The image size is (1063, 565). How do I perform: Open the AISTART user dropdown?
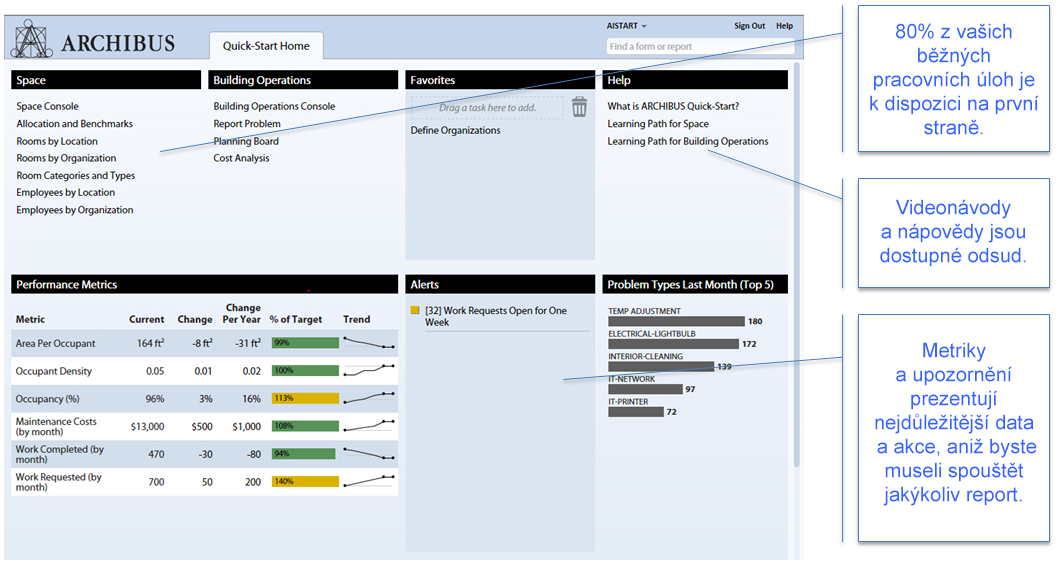[626, 26]
